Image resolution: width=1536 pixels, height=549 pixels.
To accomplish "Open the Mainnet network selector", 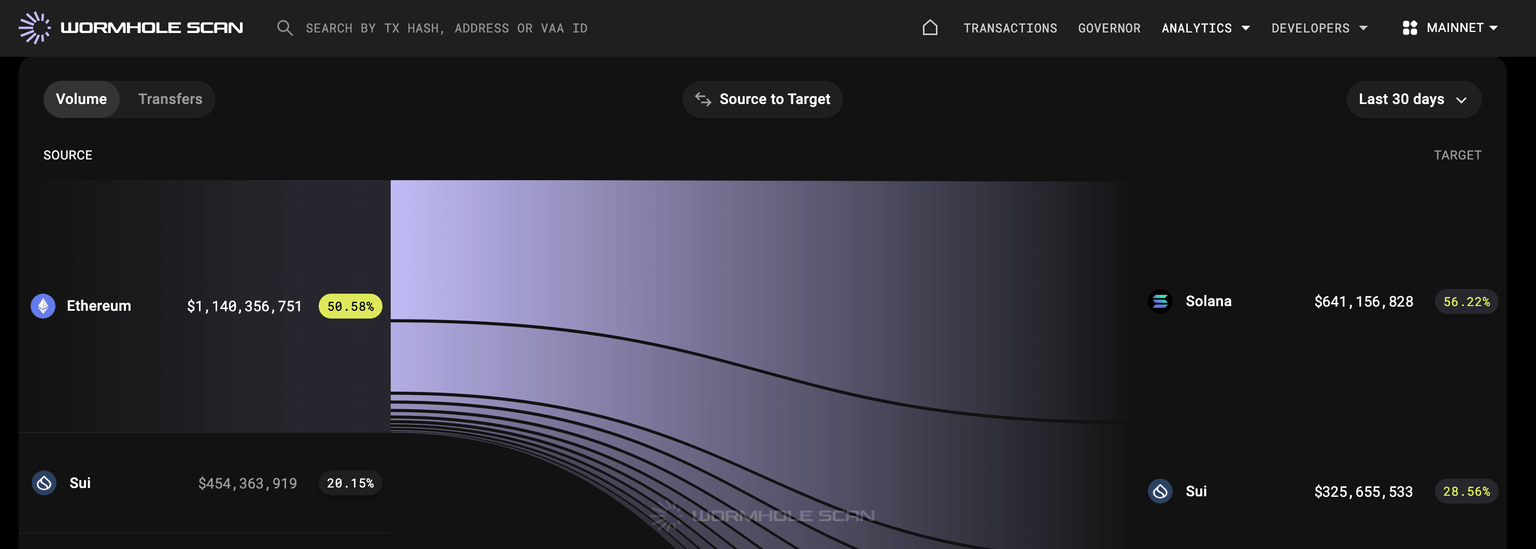I will click(1450, 28).
